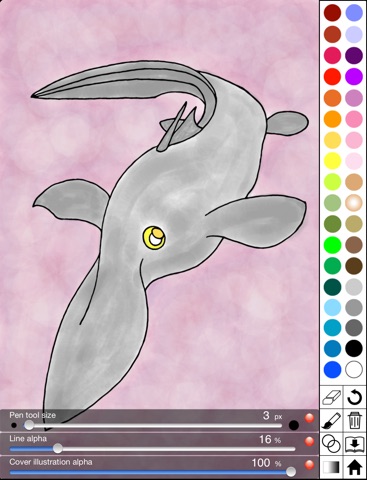Choose the bright yellow color swatch
This screenshot has width=367, height=480.
click(x=332, y=161)
